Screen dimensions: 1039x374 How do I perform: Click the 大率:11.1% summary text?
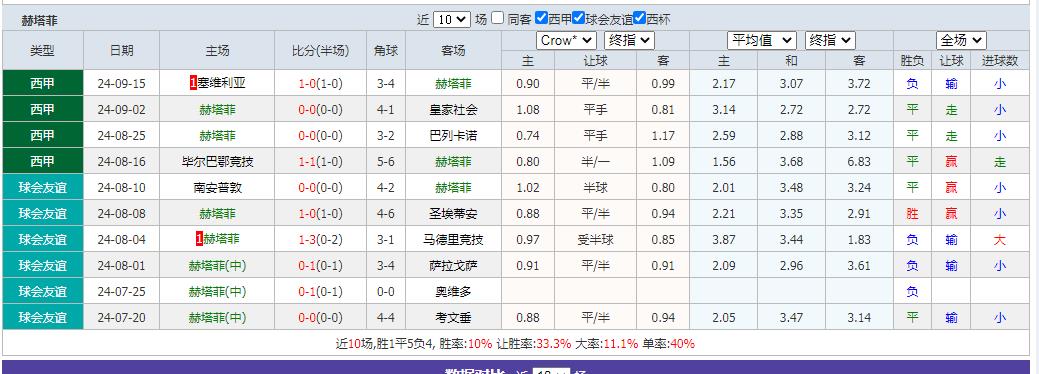[x=606, y=343]
